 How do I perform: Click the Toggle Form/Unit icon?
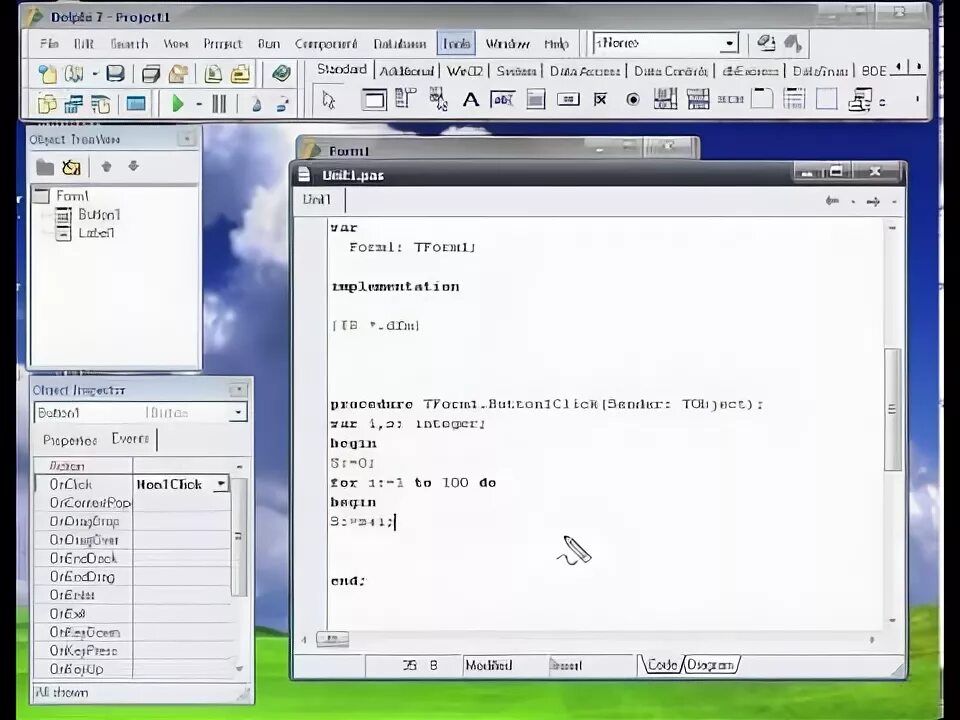click(x=100, y=103)
